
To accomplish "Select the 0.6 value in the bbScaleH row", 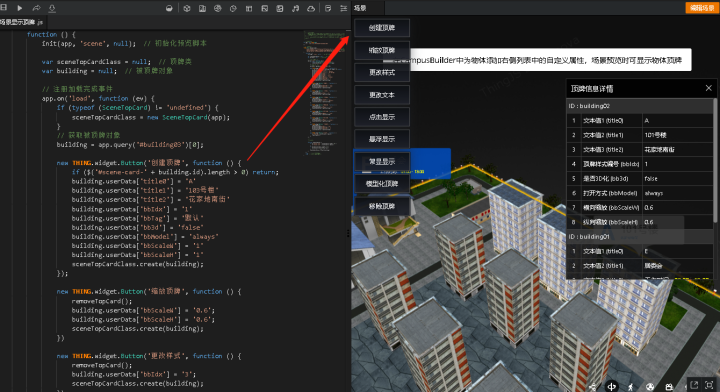I will [x=677, y=222].
